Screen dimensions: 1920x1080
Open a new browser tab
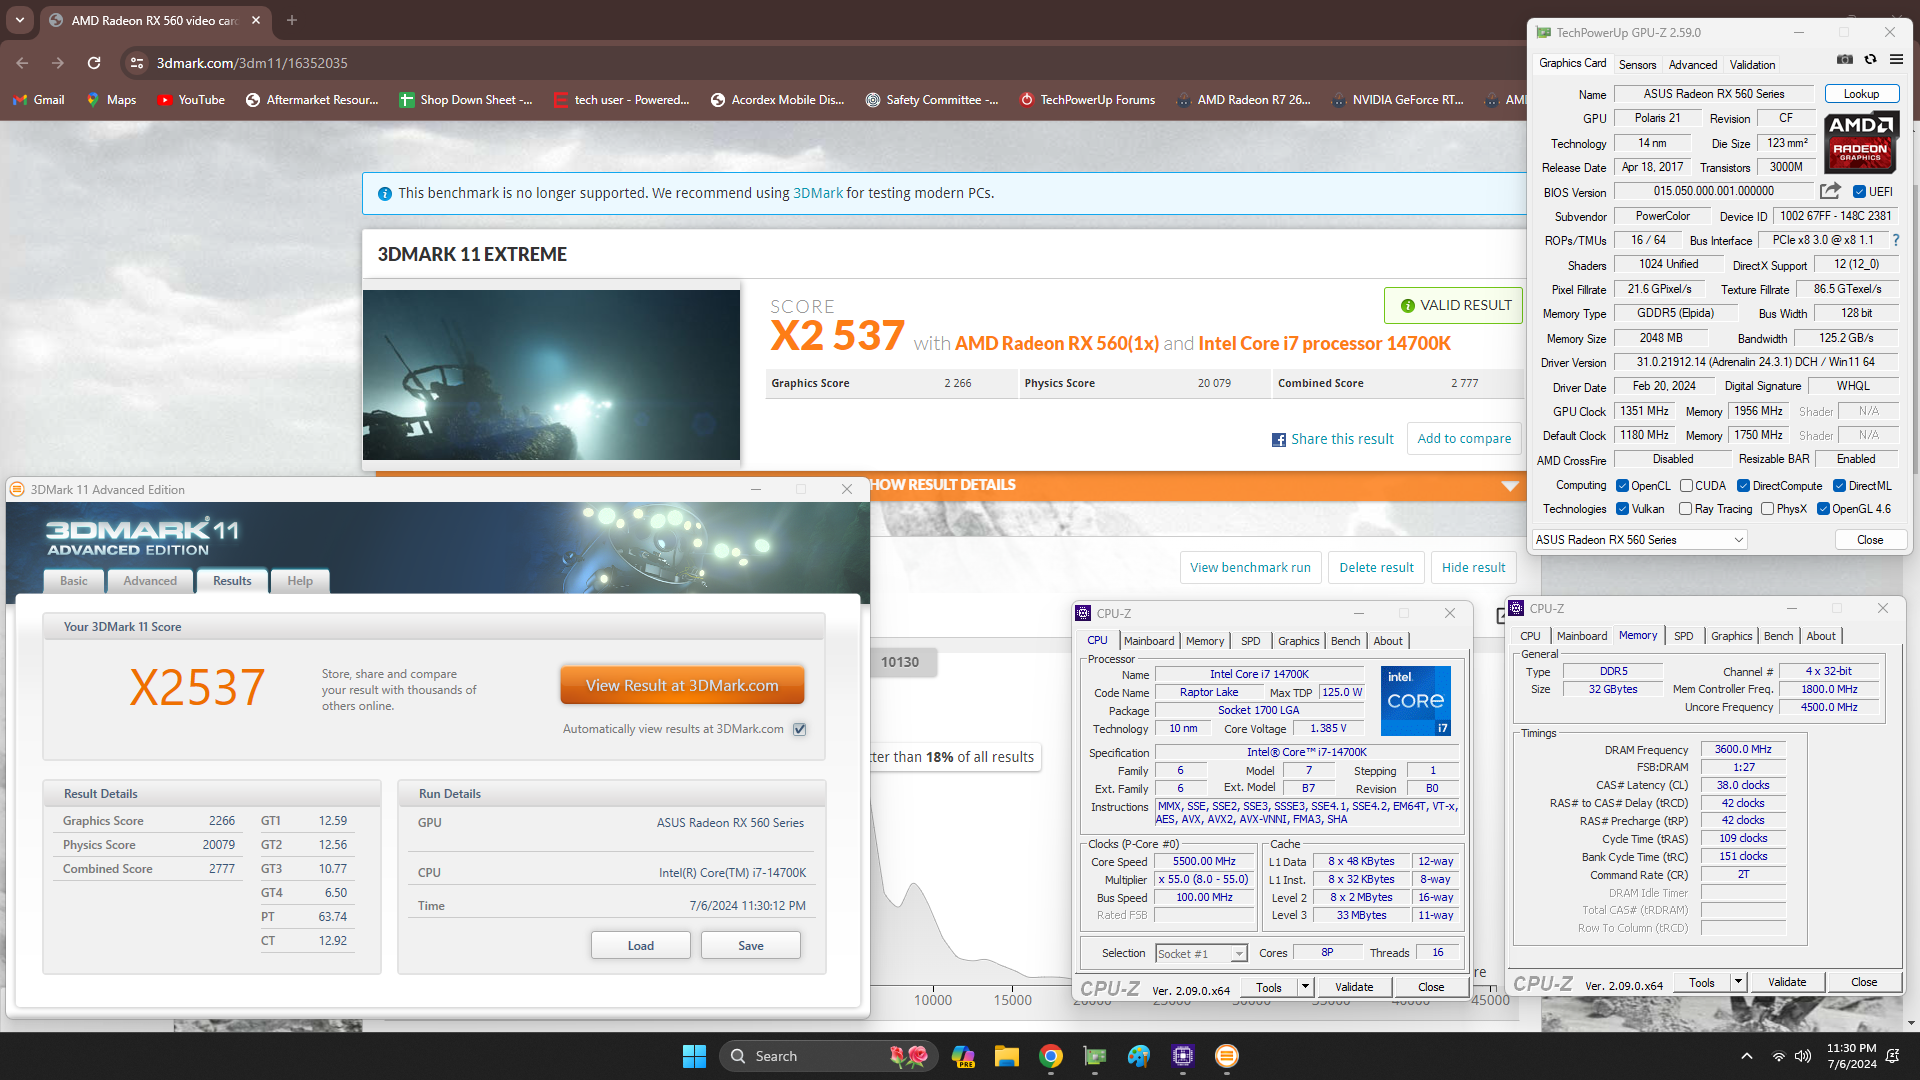292,20
